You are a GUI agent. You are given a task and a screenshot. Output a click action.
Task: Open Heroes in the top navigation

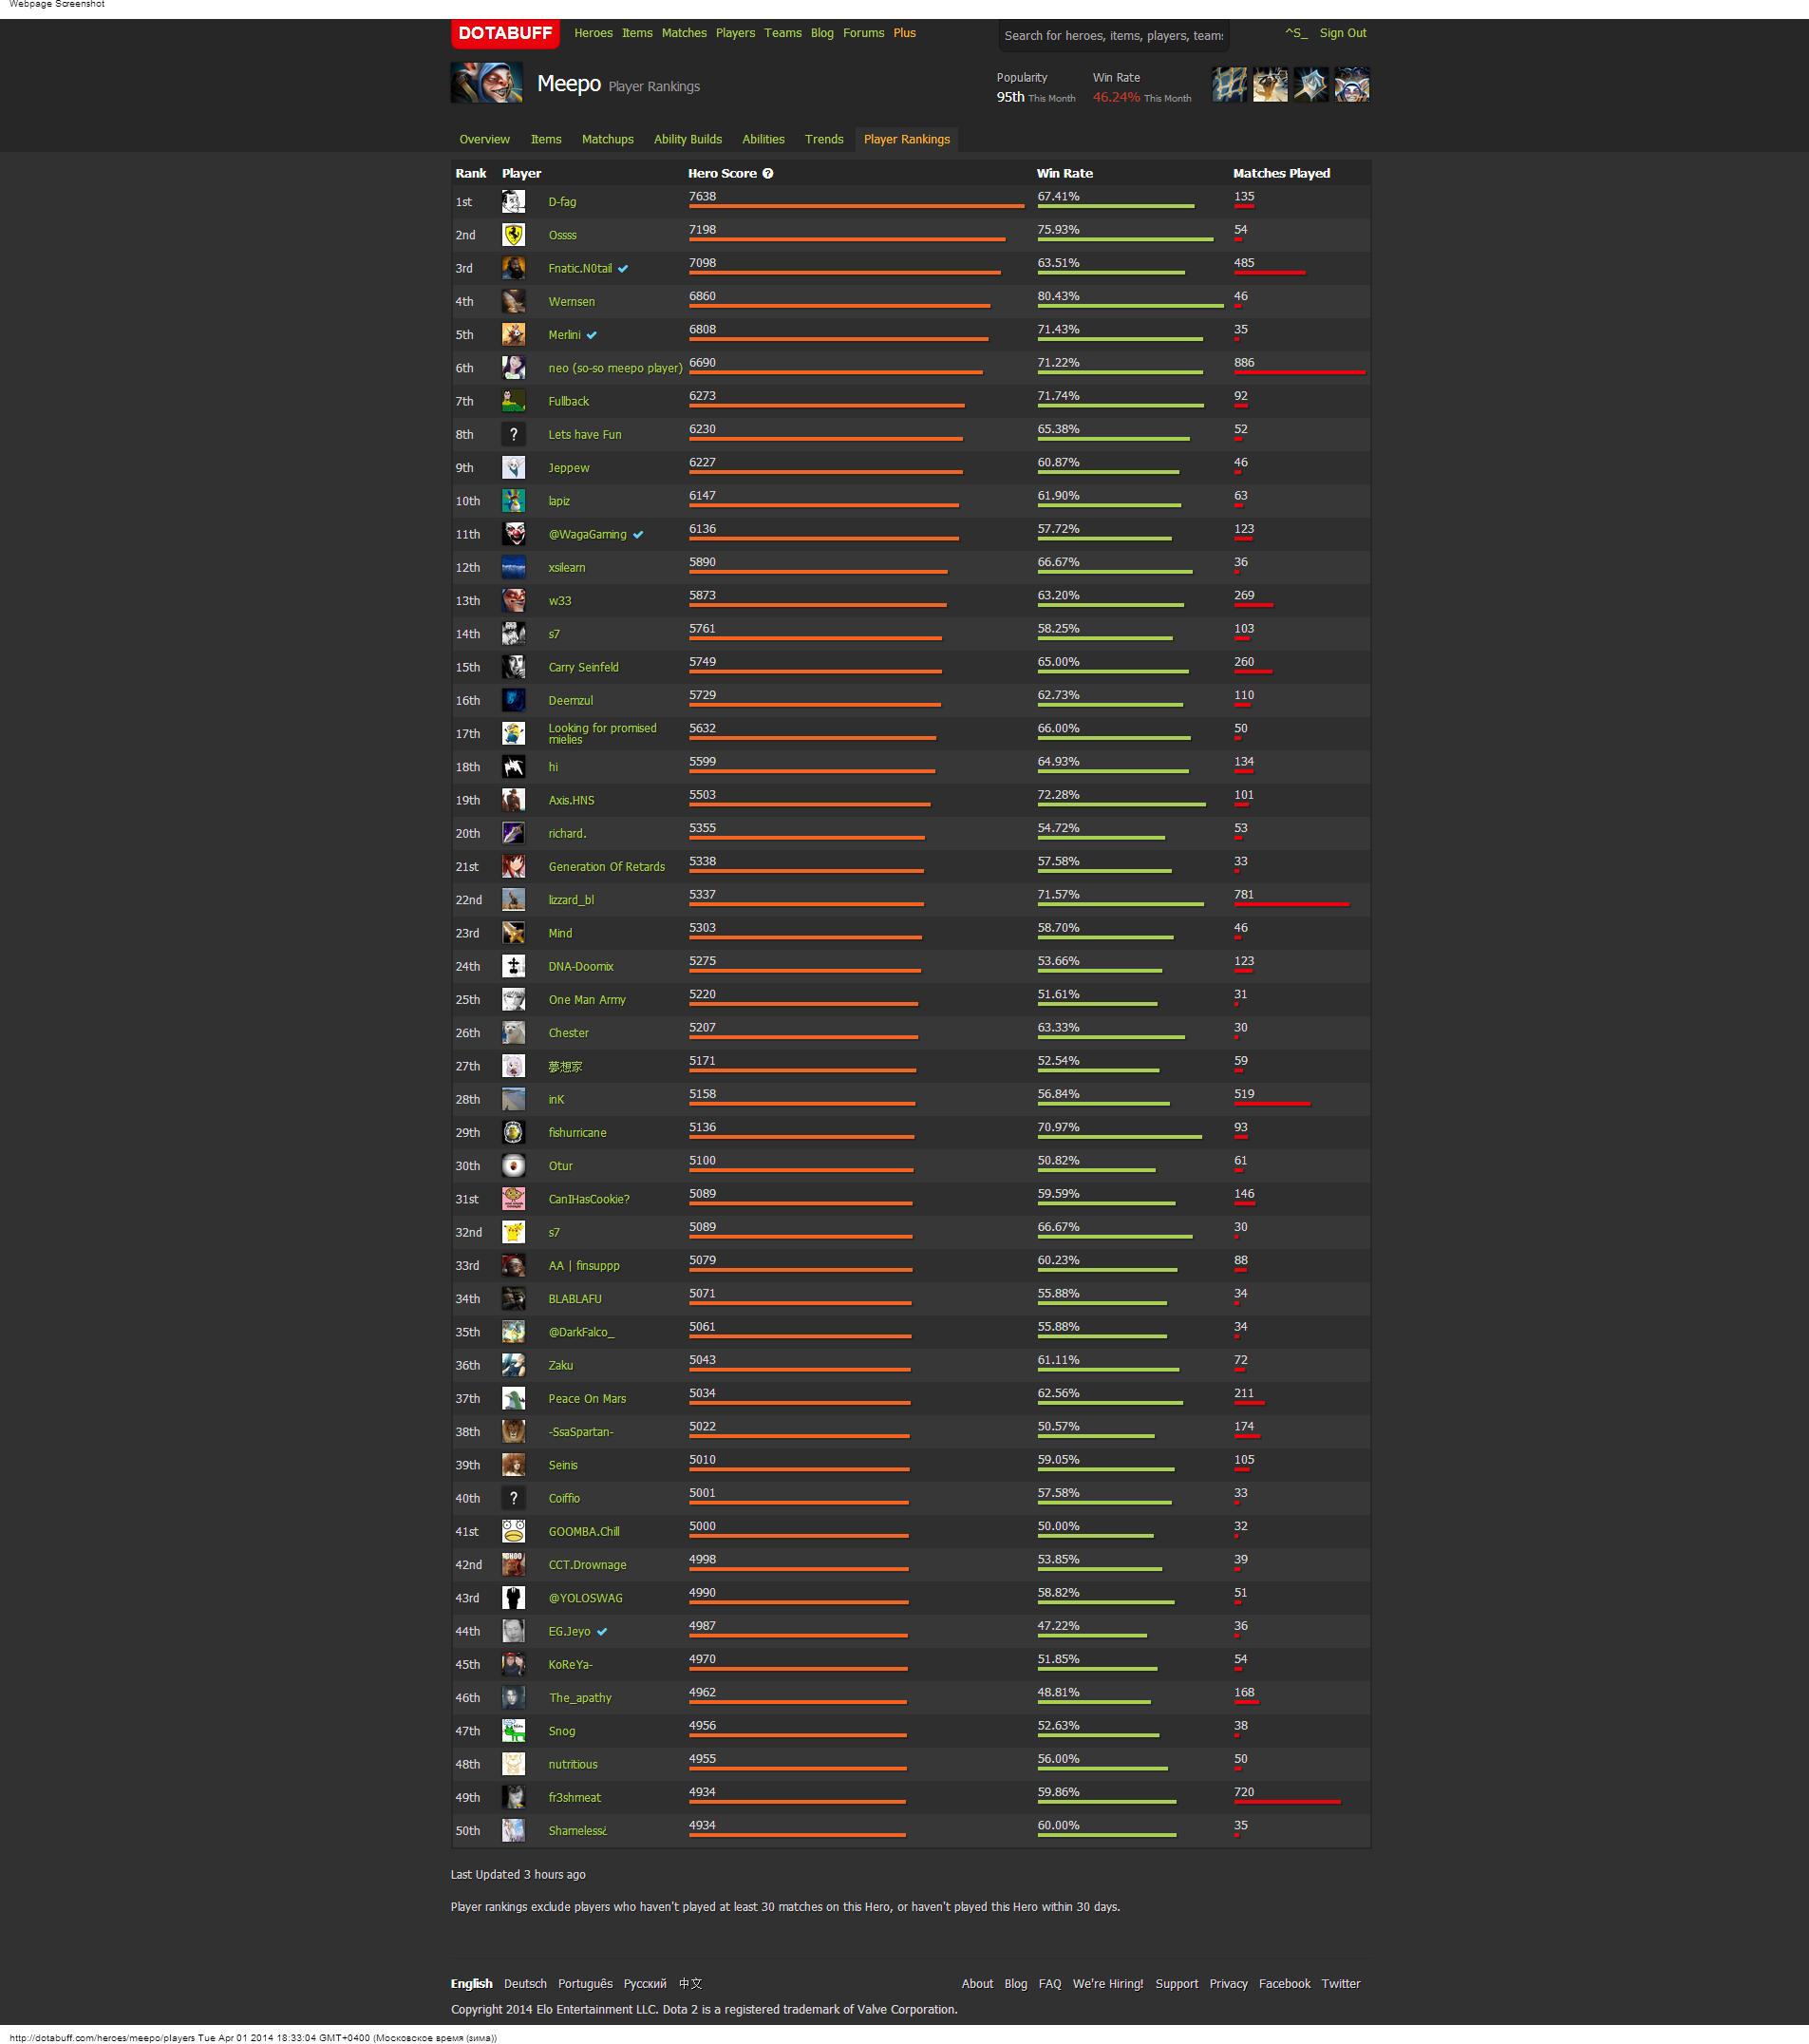[x=593, y=34]
